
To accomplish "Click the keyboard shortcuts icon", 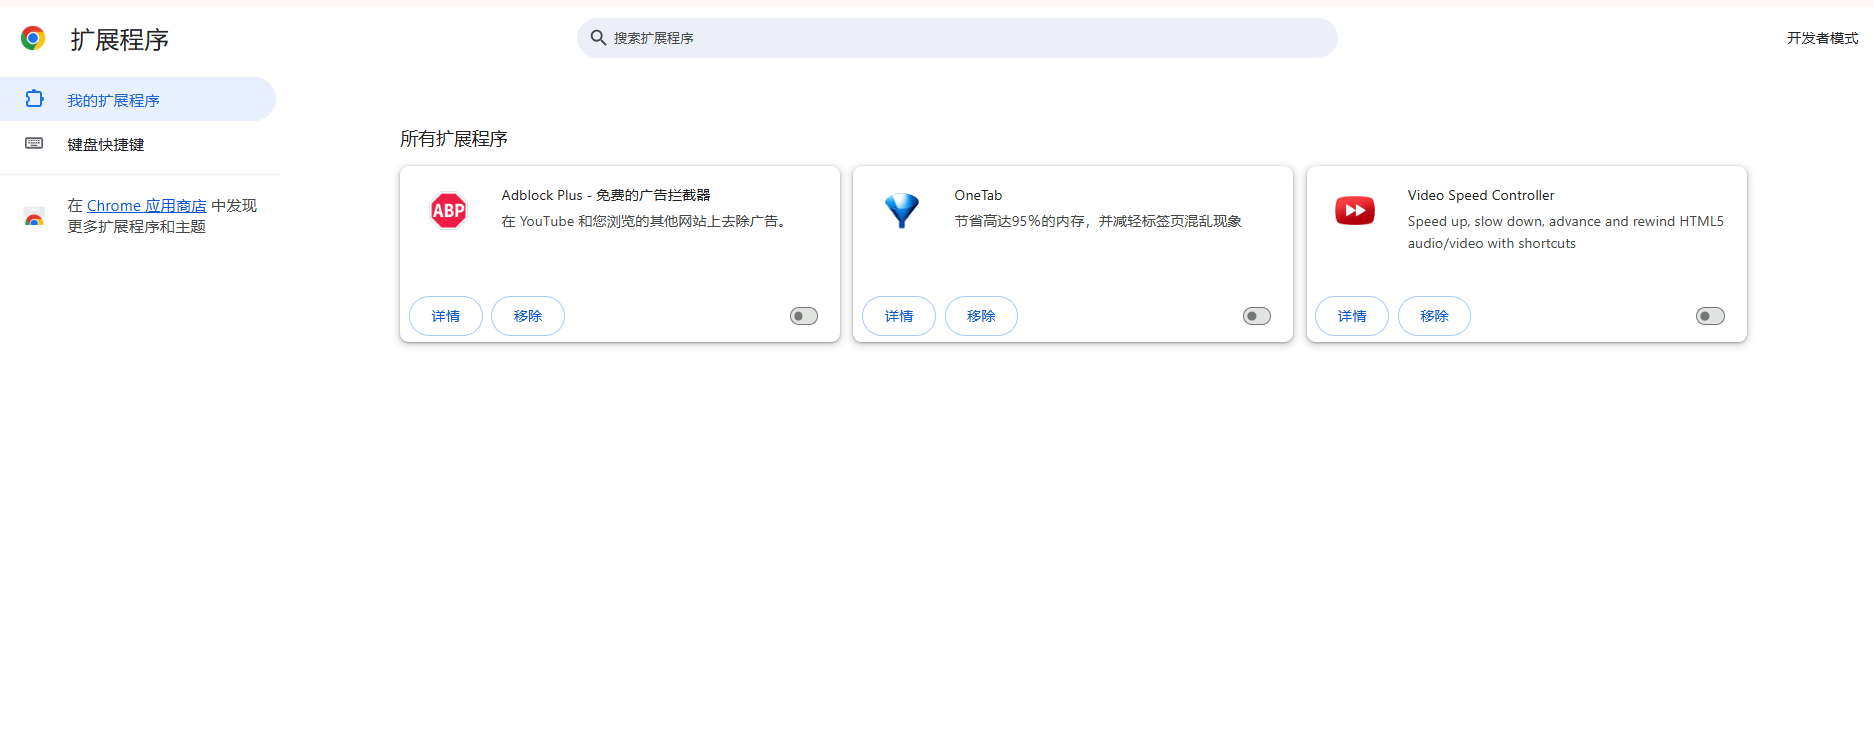I will click(34, 143).
